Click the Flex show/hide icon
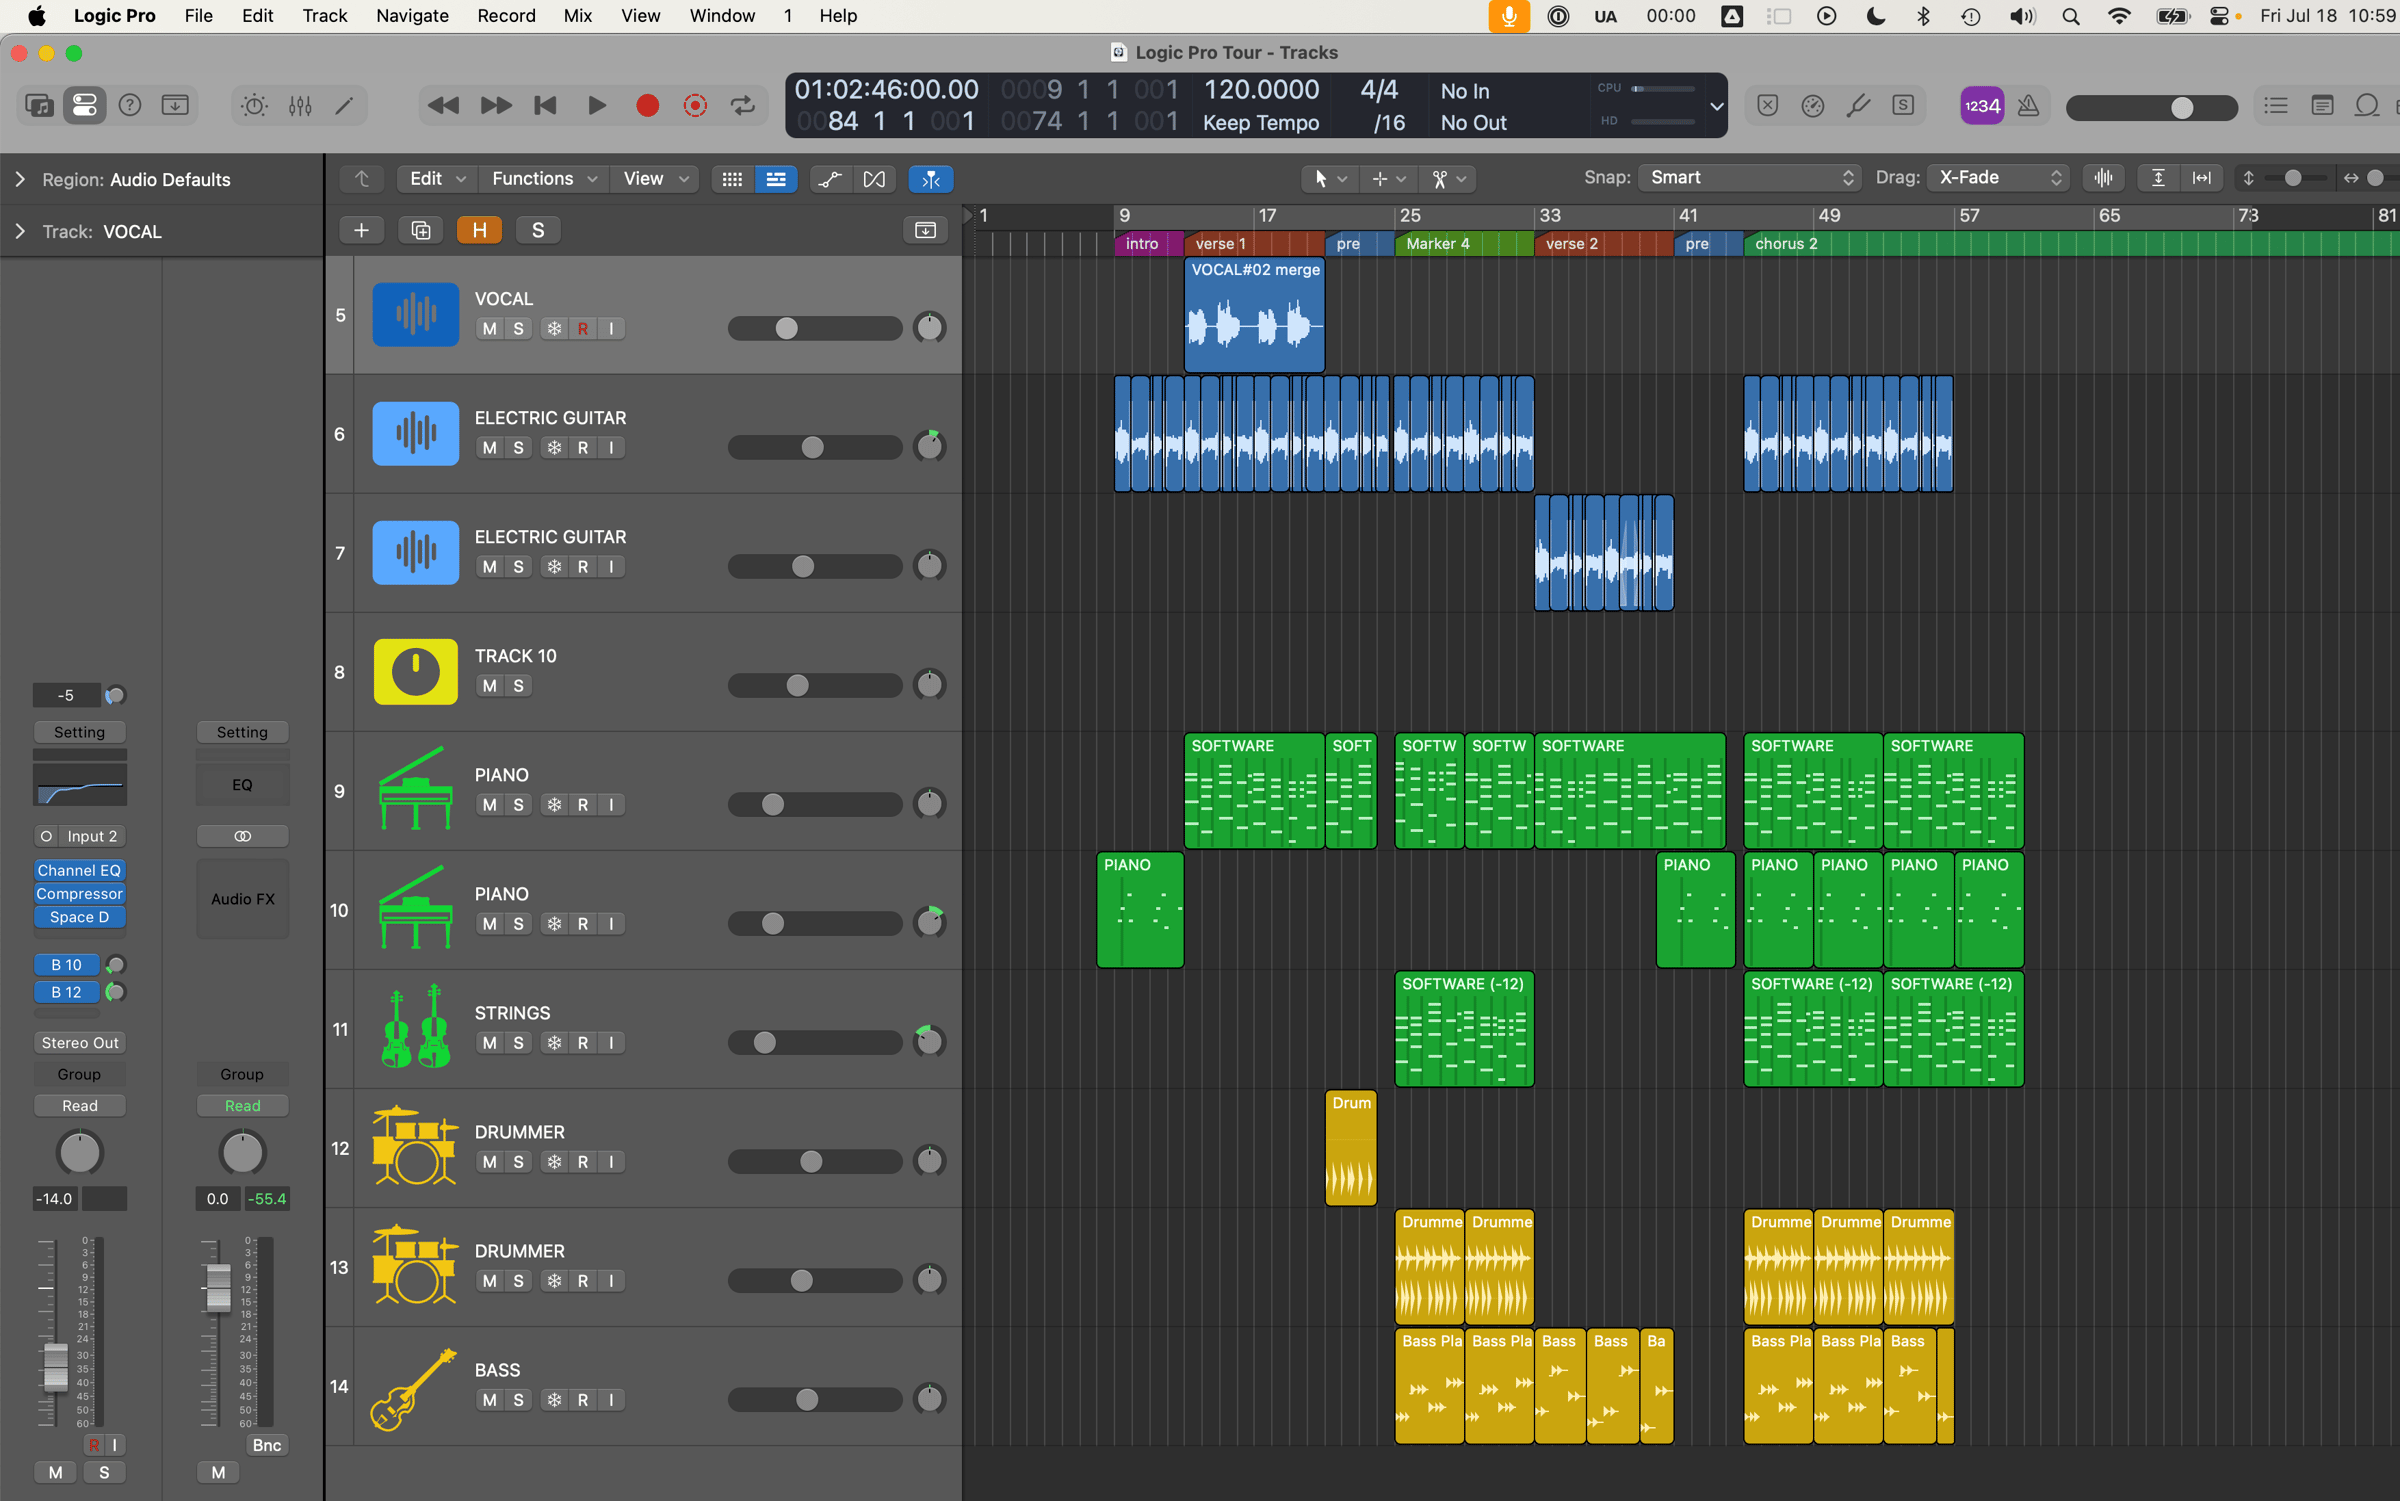The width and height of the screenshot is (2400, 1501). click(874, 179)
